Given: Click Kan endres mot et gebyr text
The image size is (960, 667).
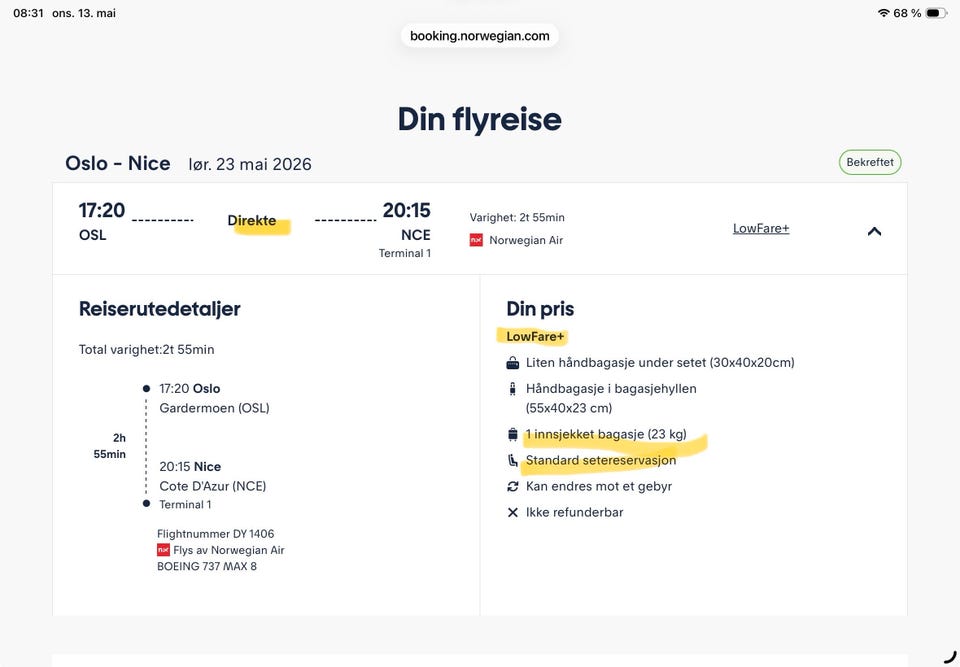Looking at the screenshot, I should (x=599, y=486).
